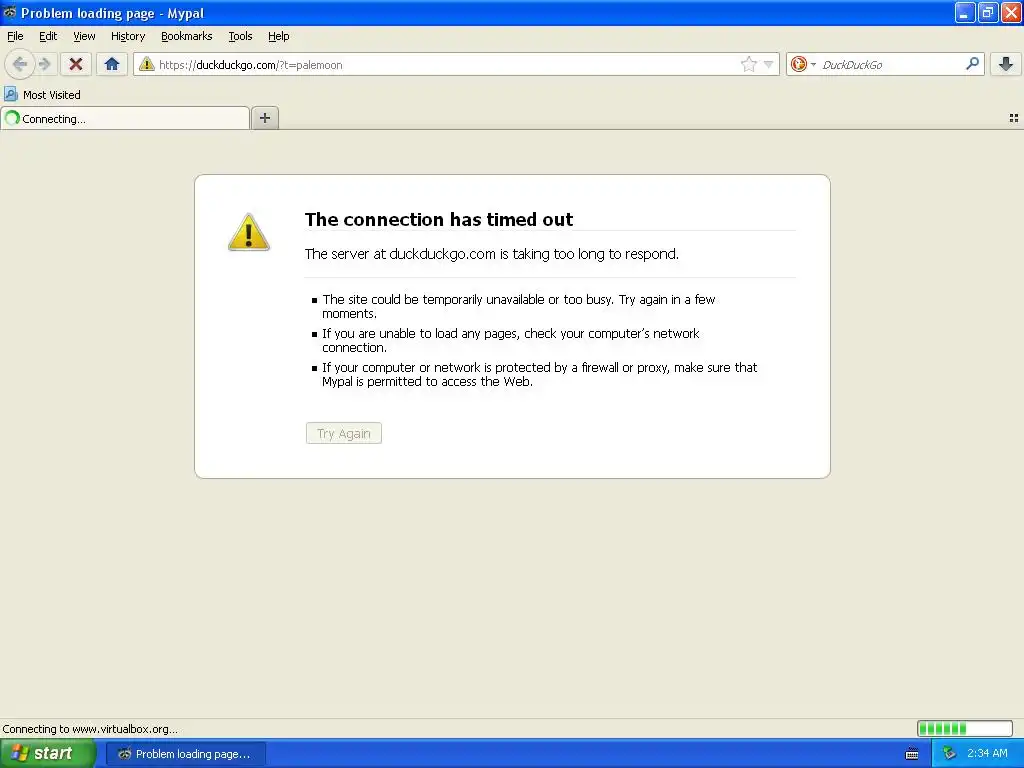Click the text about duckduckgo.com taking too long
Screen dimensions: 1024x768
tap(492, 254)
